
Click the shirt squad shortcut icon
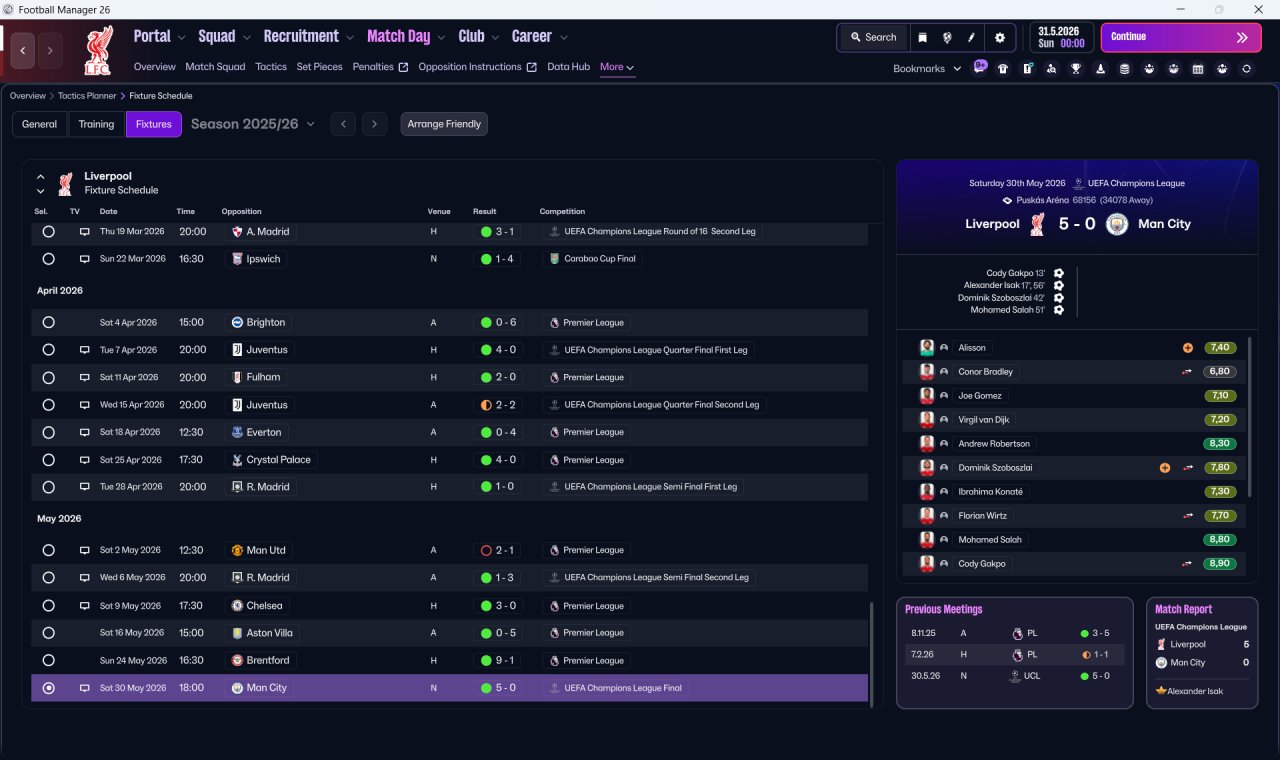coord(1003,69)
